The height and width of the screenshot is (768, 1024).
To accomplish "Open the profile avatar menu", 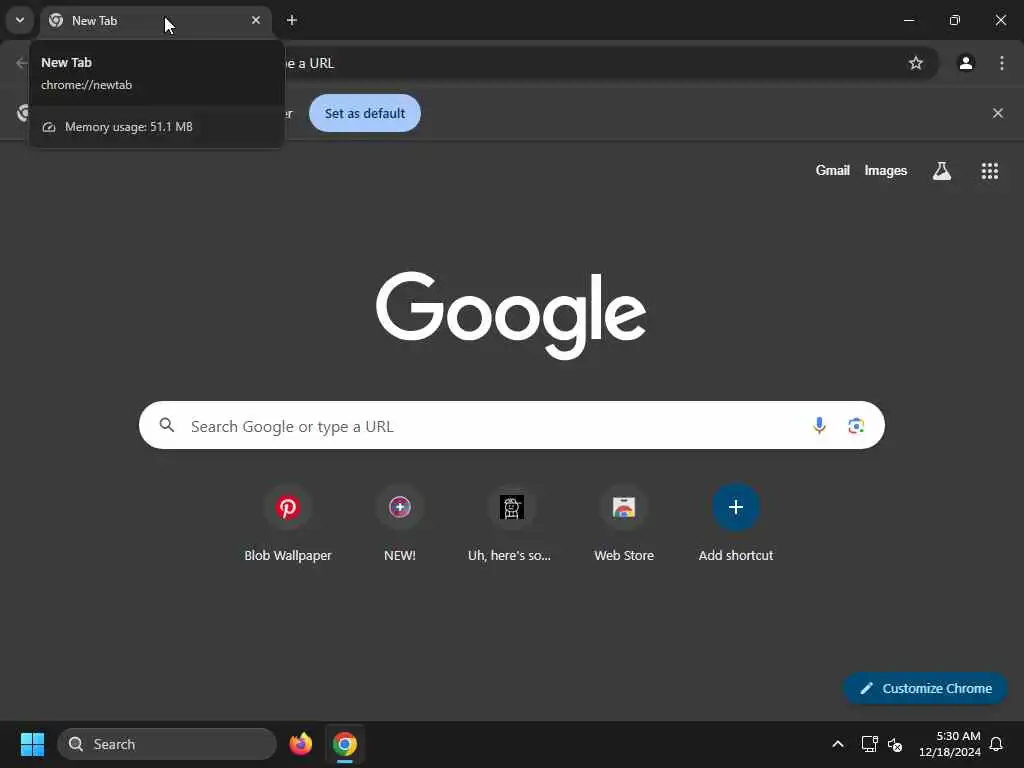I will [966, 63].
